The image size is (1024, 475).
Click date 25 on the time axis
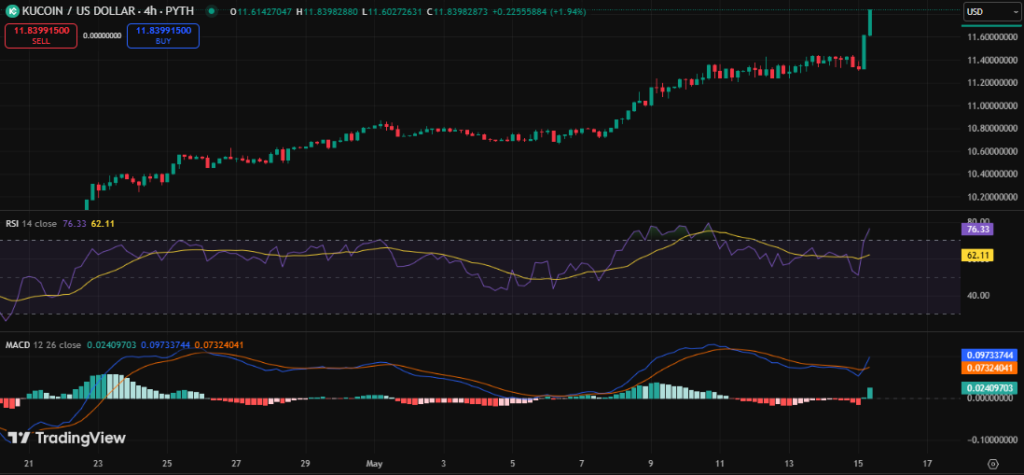167,463
